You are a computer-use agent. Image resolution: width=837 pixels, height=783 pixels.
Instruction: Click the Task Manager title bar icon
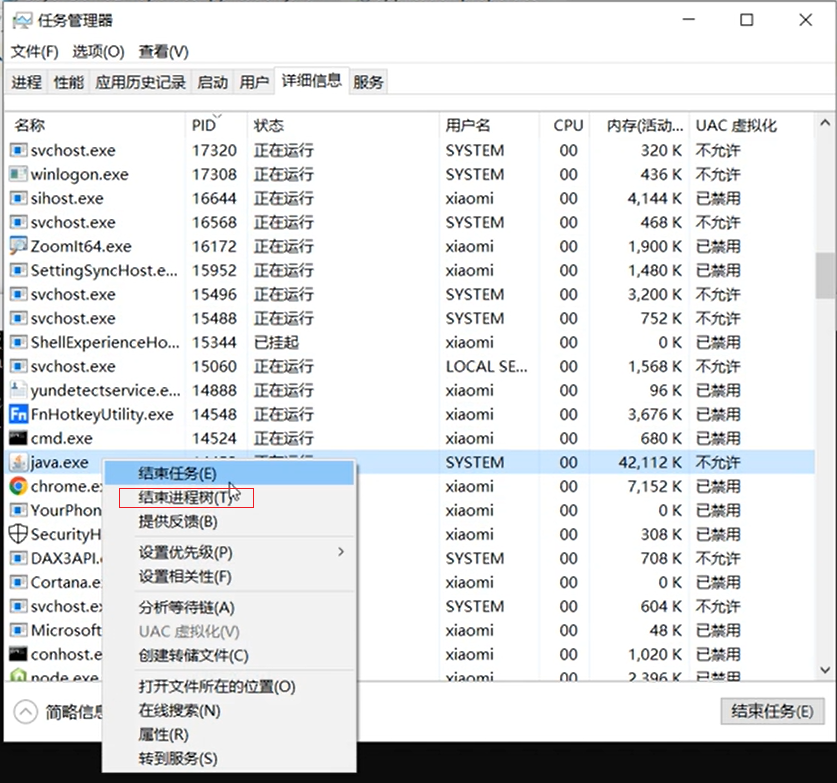[21, 20]
